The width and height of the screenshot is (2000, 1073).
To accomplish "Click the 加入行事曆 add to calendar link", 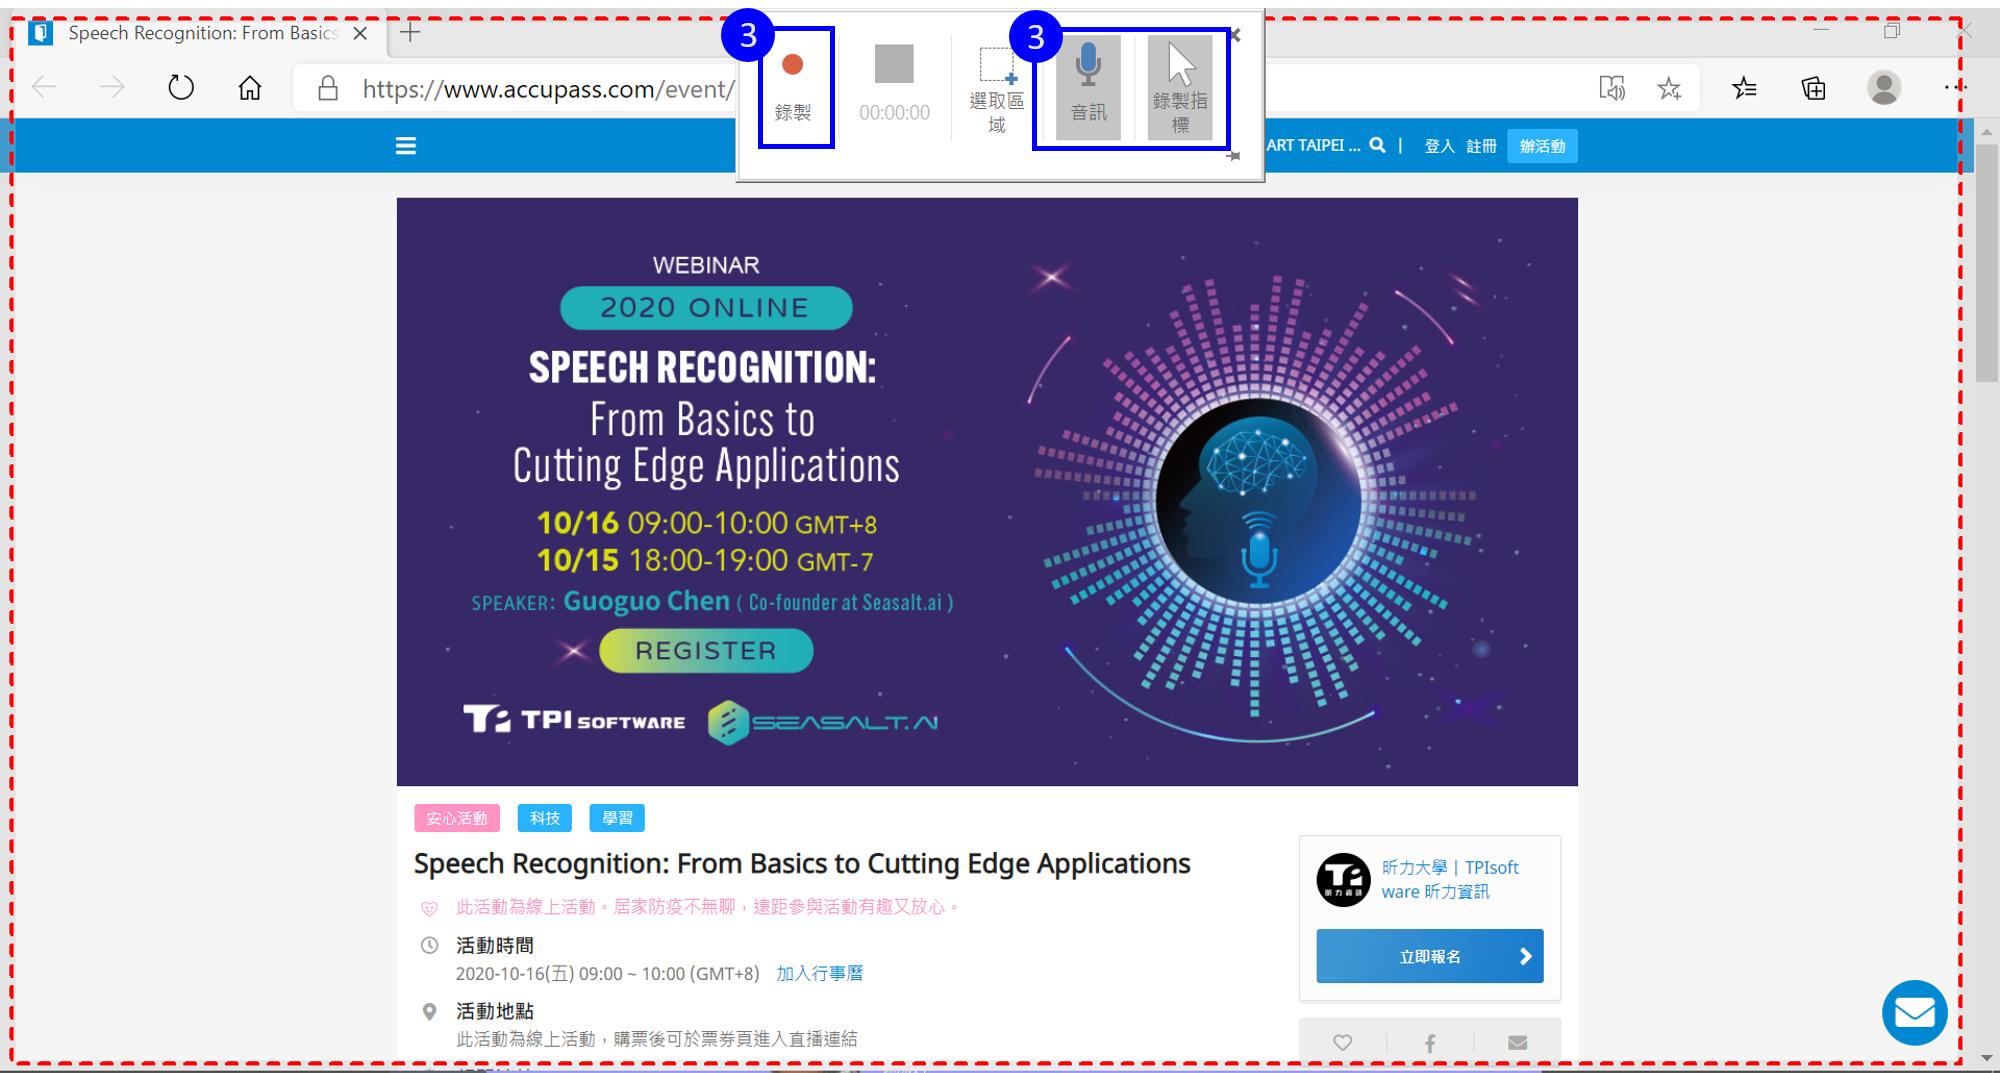I will click(x=820, y=973).
